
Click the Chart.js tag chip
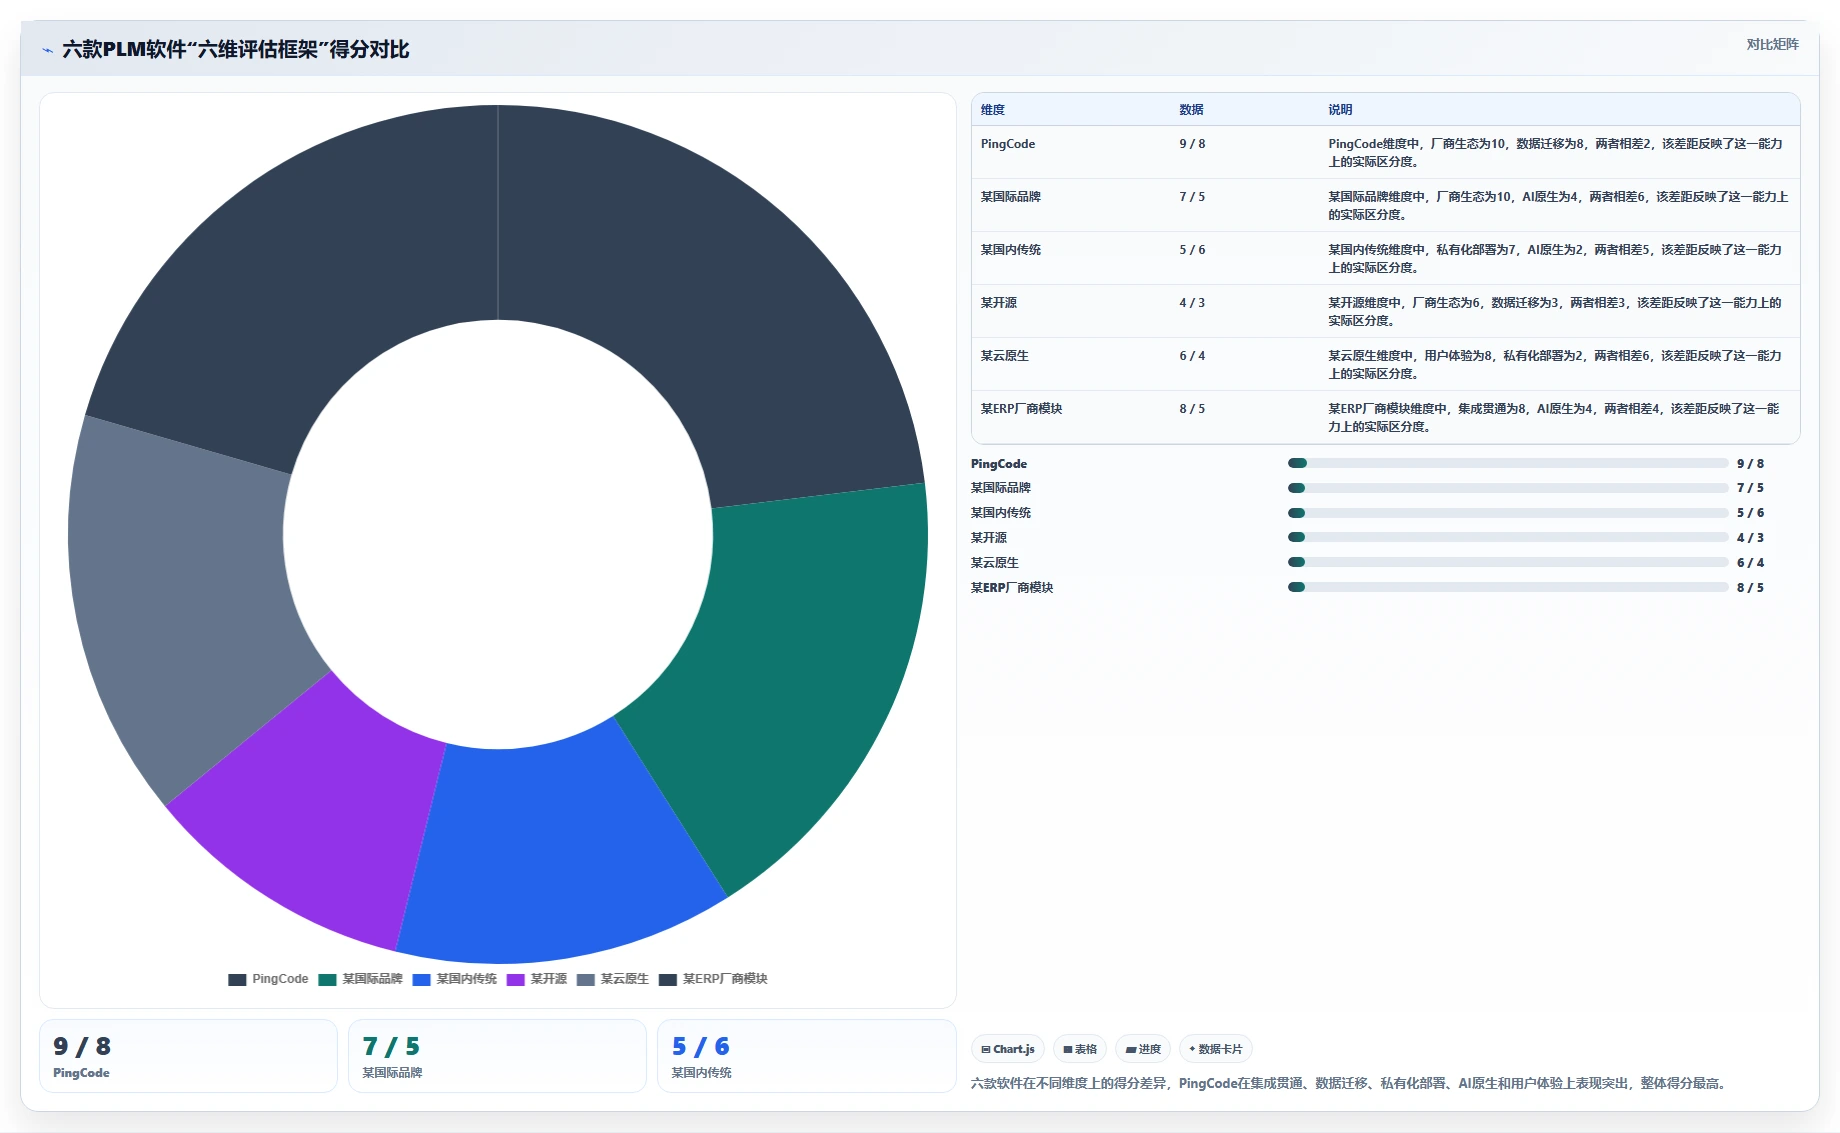pos(1008,1049)
